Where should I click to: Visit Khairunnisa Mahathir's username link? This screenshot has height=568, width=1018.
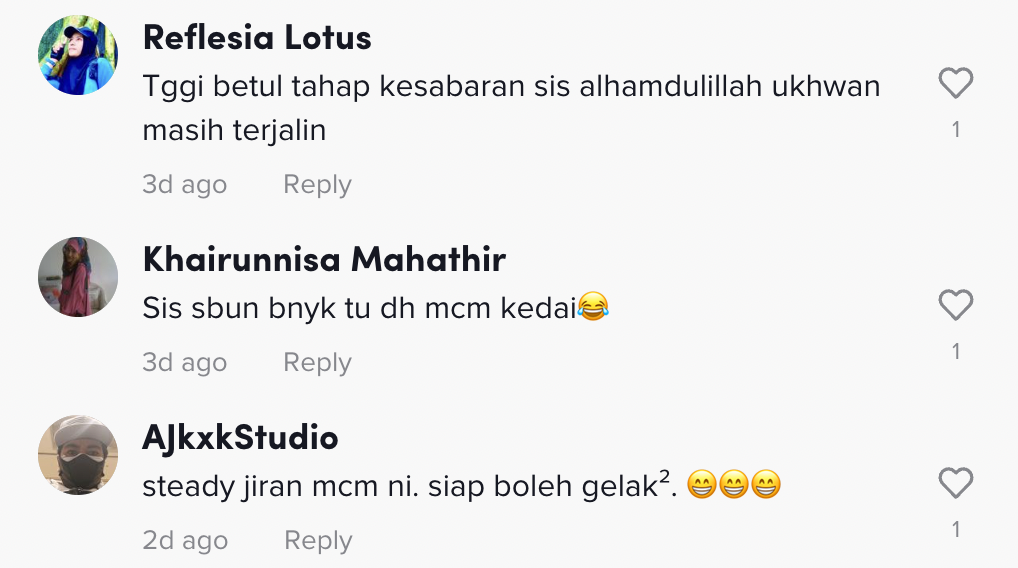(x=324, y=260)
